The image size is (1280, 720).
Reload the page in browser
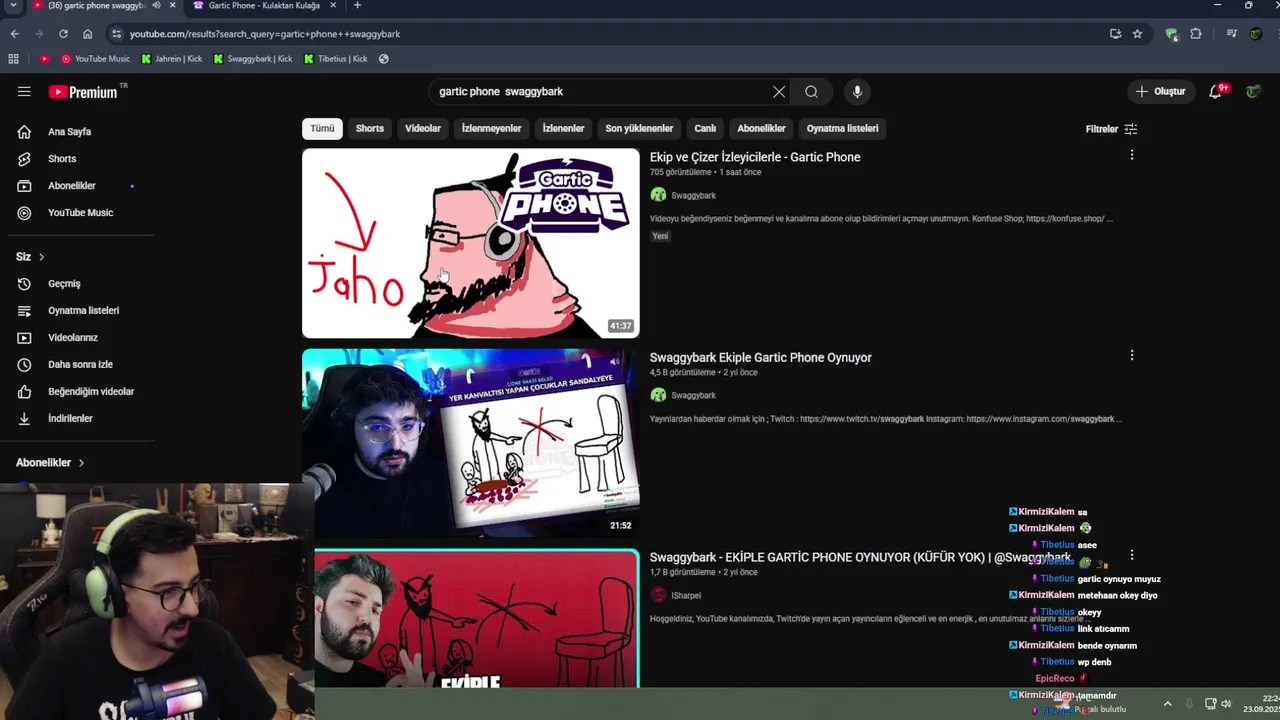[63, 34]
